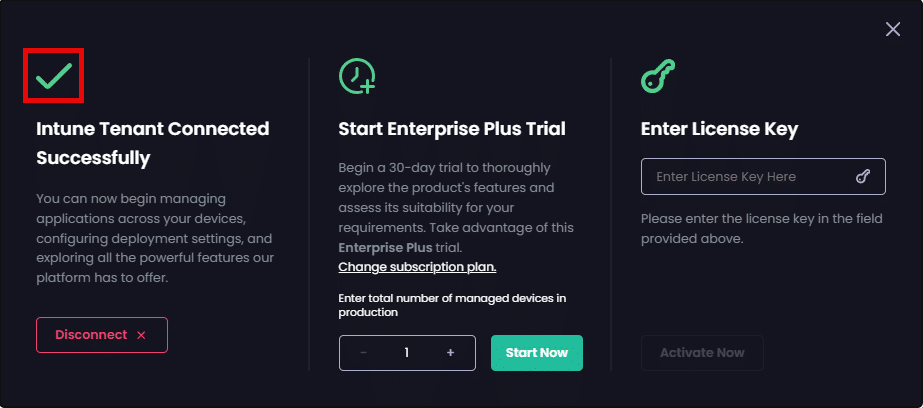Decrease managed devices count with minus

(x=363, y=353)
